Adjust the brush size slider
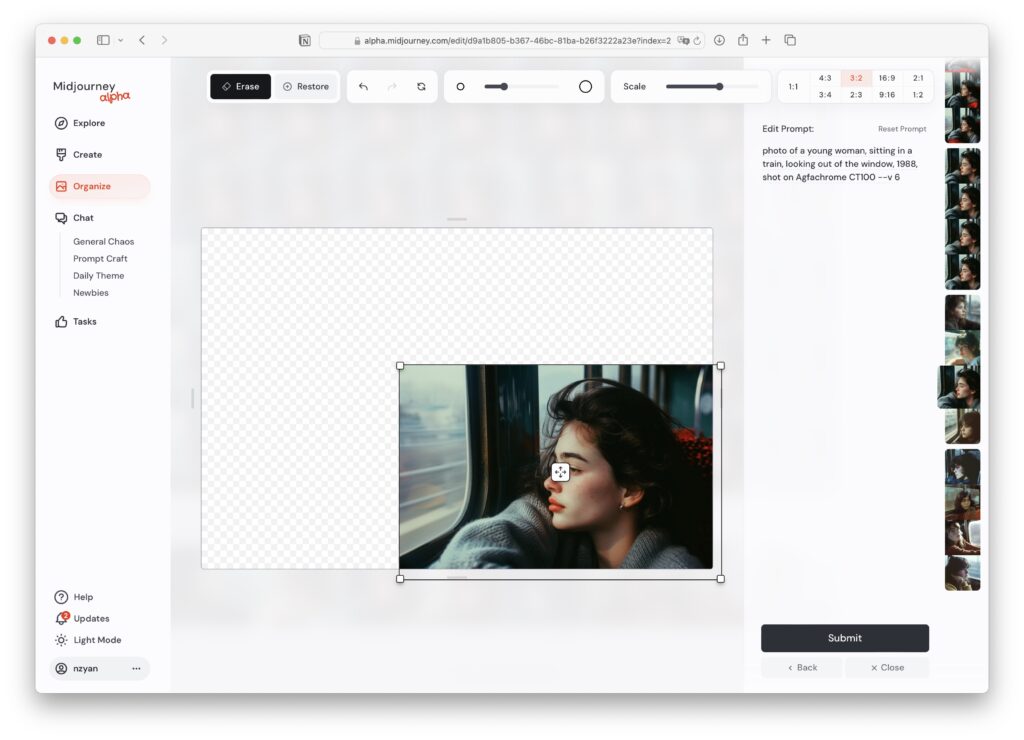Screen dimensions: 1024x740 [x=521, y=86]
